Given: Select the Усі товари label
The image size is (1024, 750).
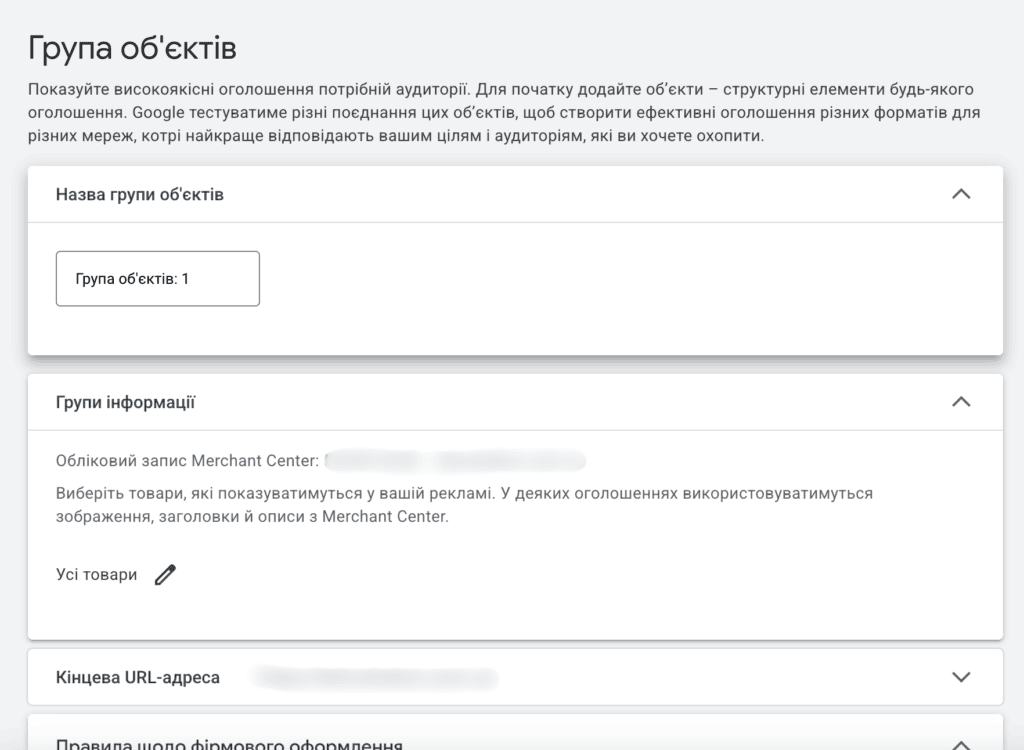Looking at the screenshot, I should click(x=97, y=575).
